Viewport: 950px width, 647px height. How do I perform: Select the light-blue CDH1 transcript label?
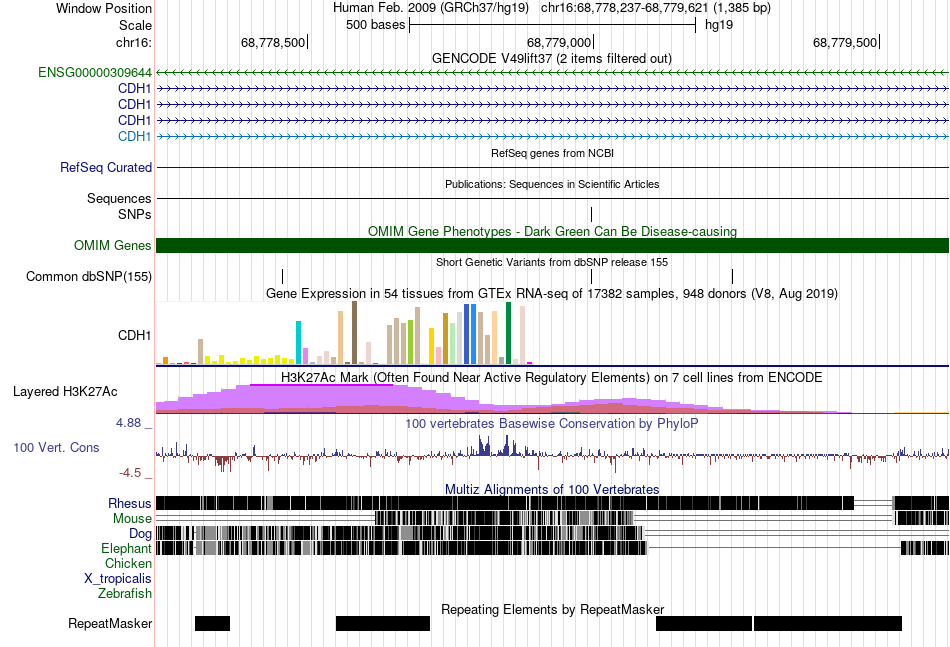(x=135, y=136)
